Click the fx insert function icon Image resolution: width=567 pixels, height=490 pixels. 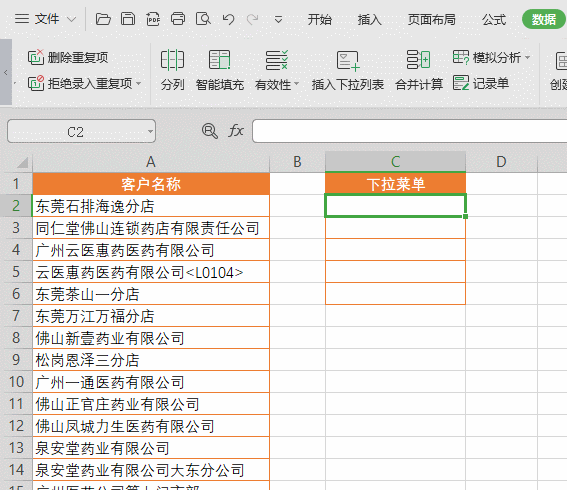point(236,131)
